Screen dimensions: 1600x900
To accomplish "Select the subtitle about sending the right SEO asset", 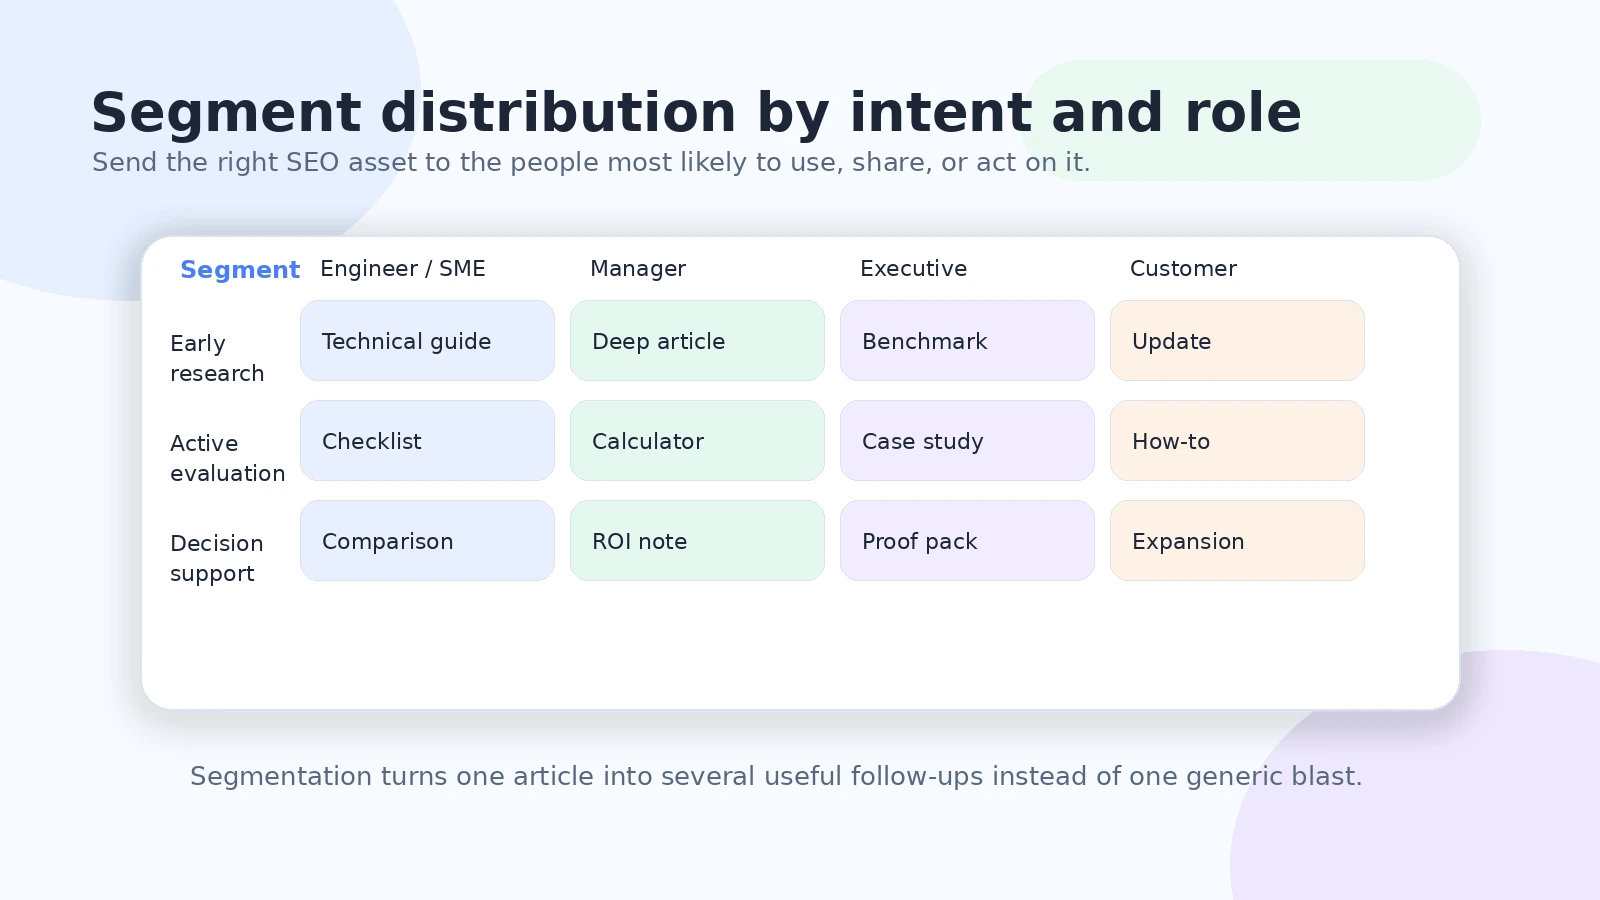I will pos(591,162).
